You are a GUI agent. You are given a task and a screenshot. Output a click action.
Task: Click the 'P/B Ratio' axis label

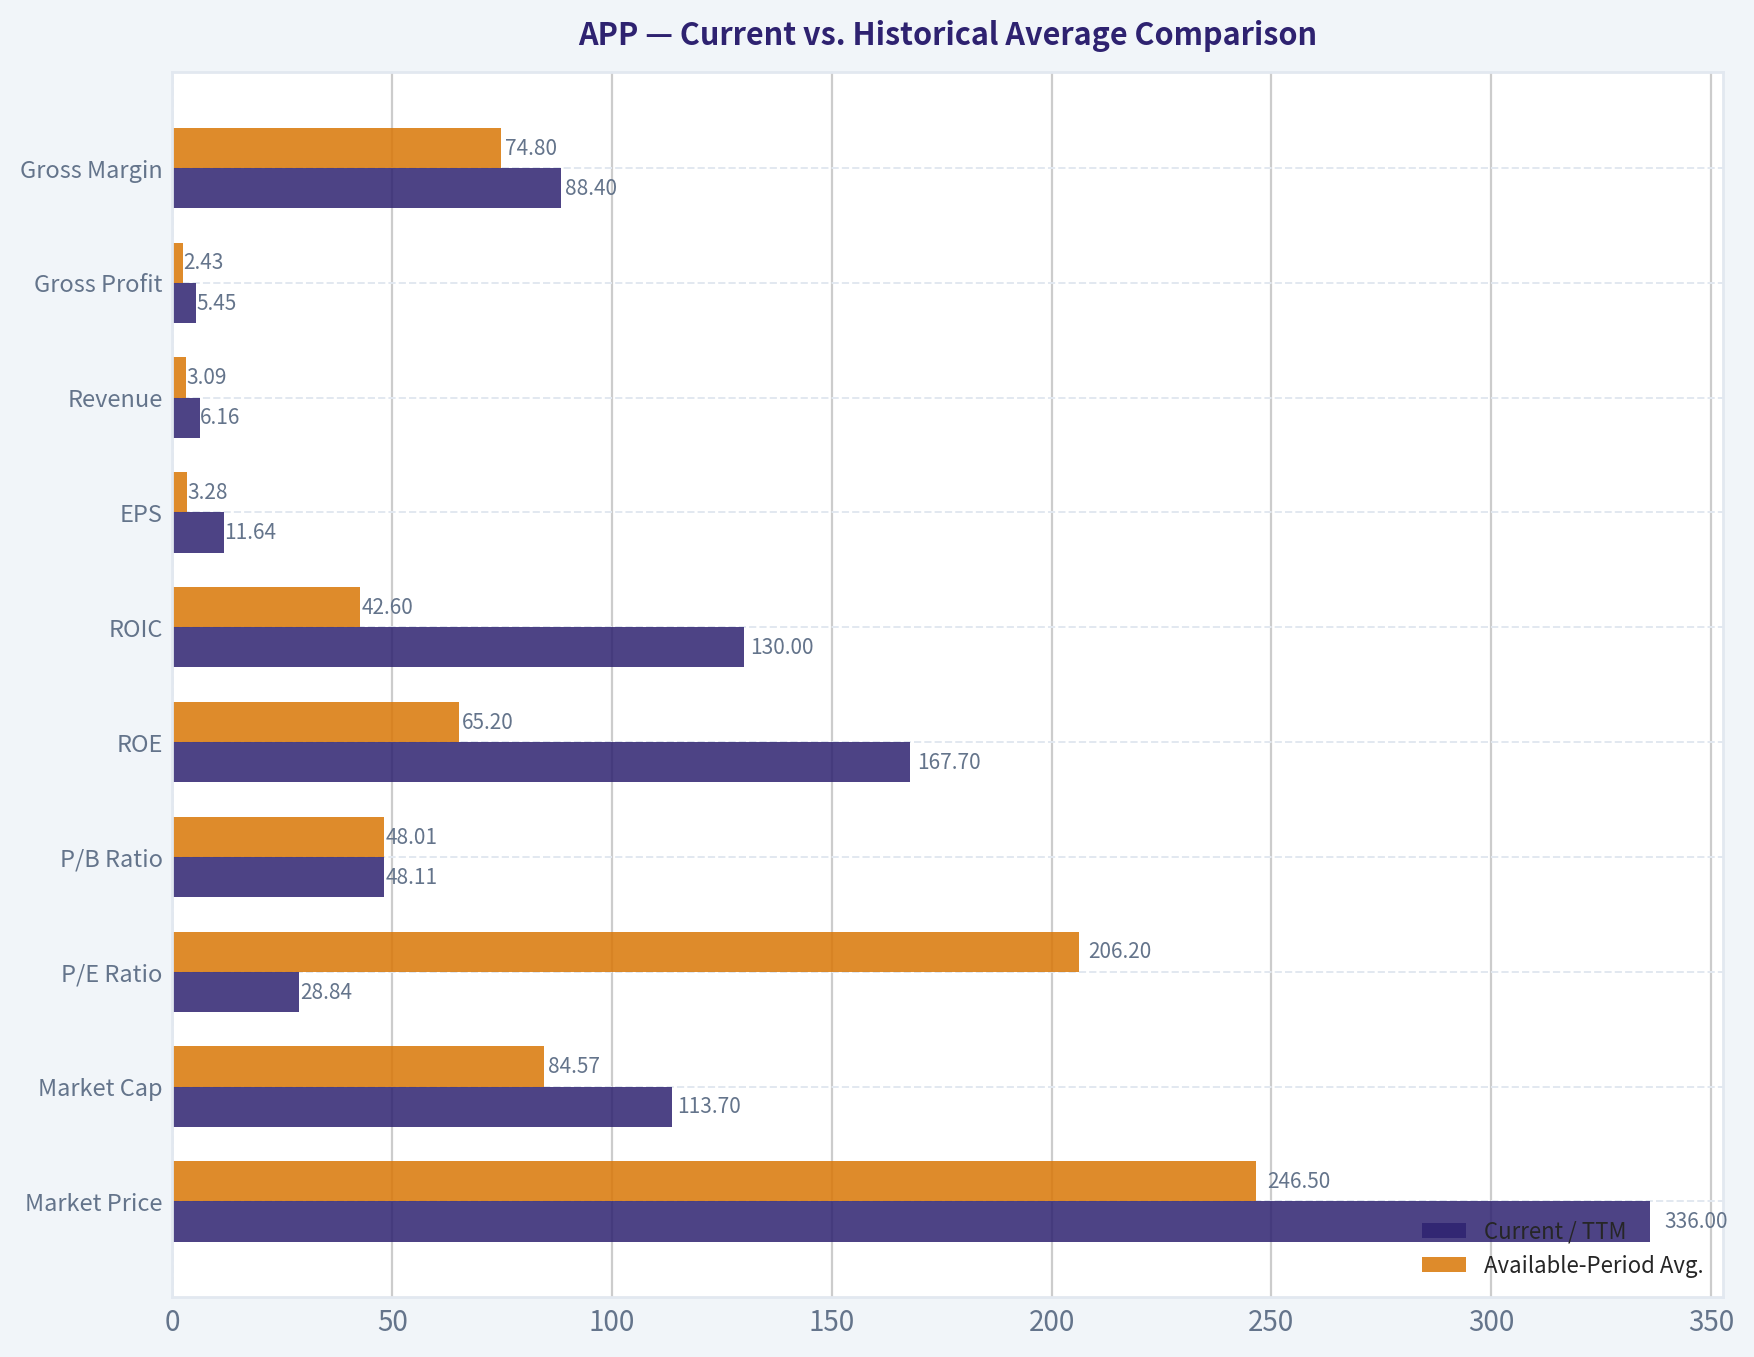tap(111, 859)
